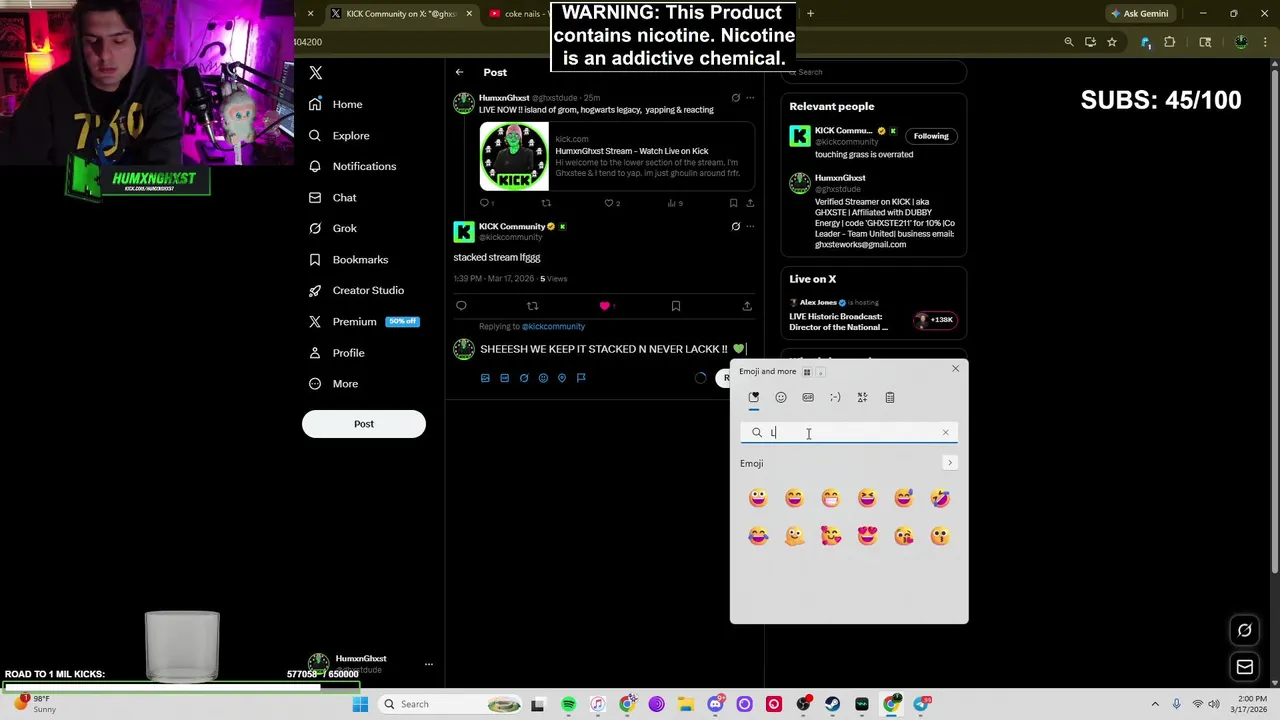Image resolution: width=1280 pixels, height=720 pixels.
Task: Open the Kick stream link card thumbnail
Action: click(514, 156)
